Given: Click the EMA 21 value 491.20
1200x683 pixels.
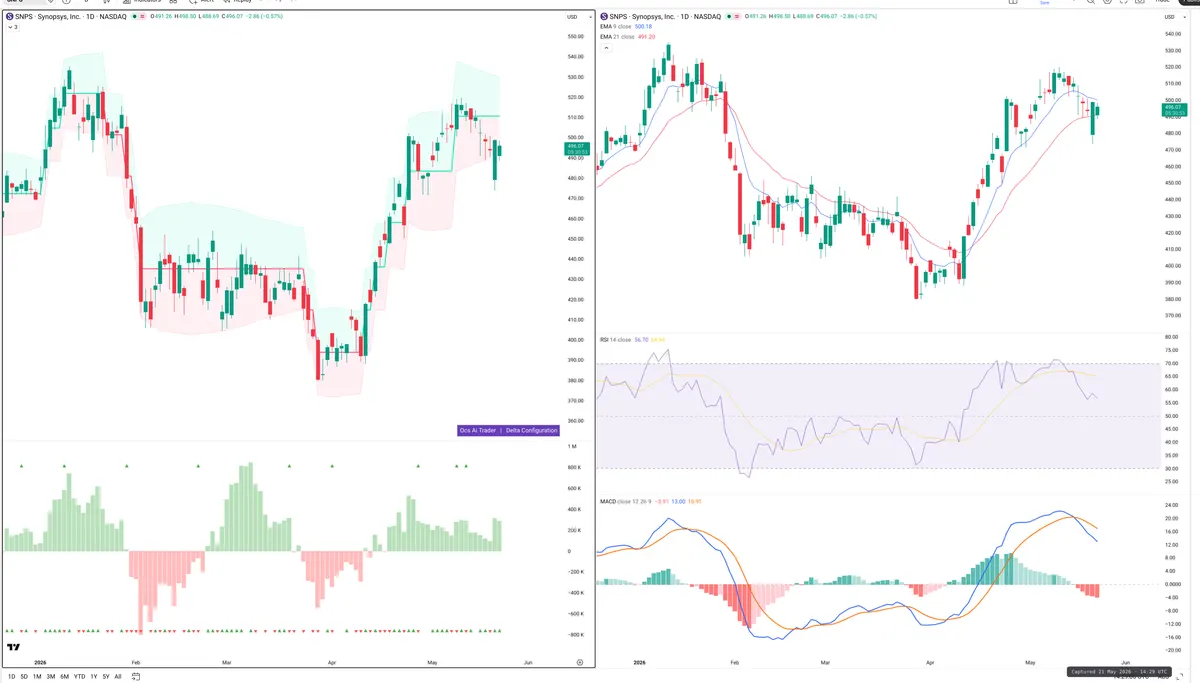Looking at the screenshot, I should click(646, 37).
